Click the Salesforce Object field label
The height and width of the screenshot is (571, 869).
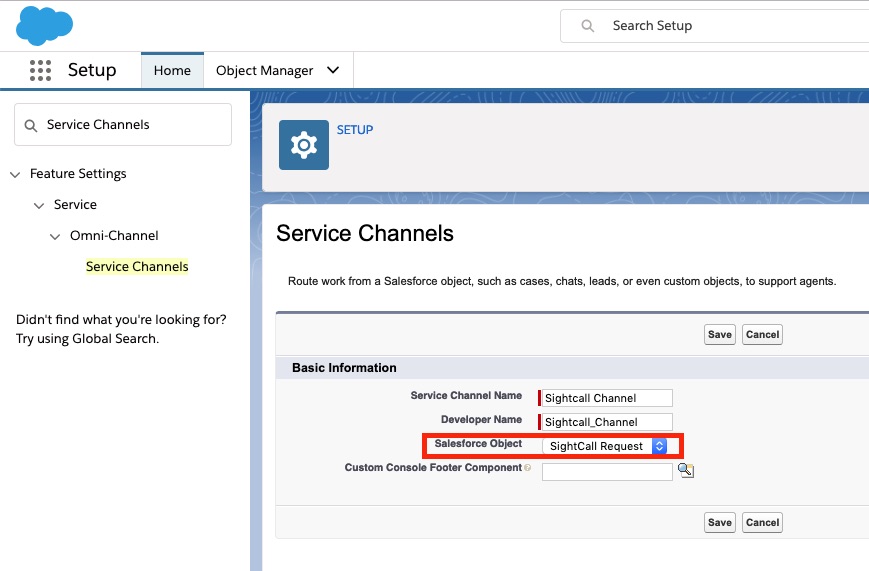pyautogui.click(x=478, y=443)
